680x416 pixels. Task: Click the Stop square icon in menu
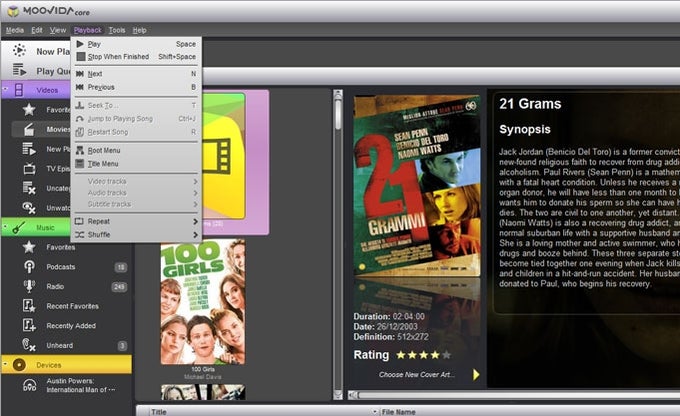pos(80,57)
